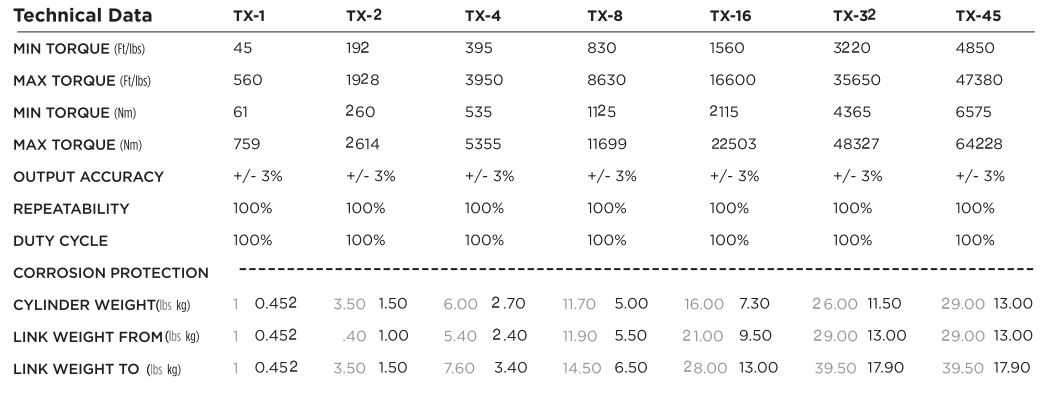Click the DUTY CYCLE row label

coord(61,241)
